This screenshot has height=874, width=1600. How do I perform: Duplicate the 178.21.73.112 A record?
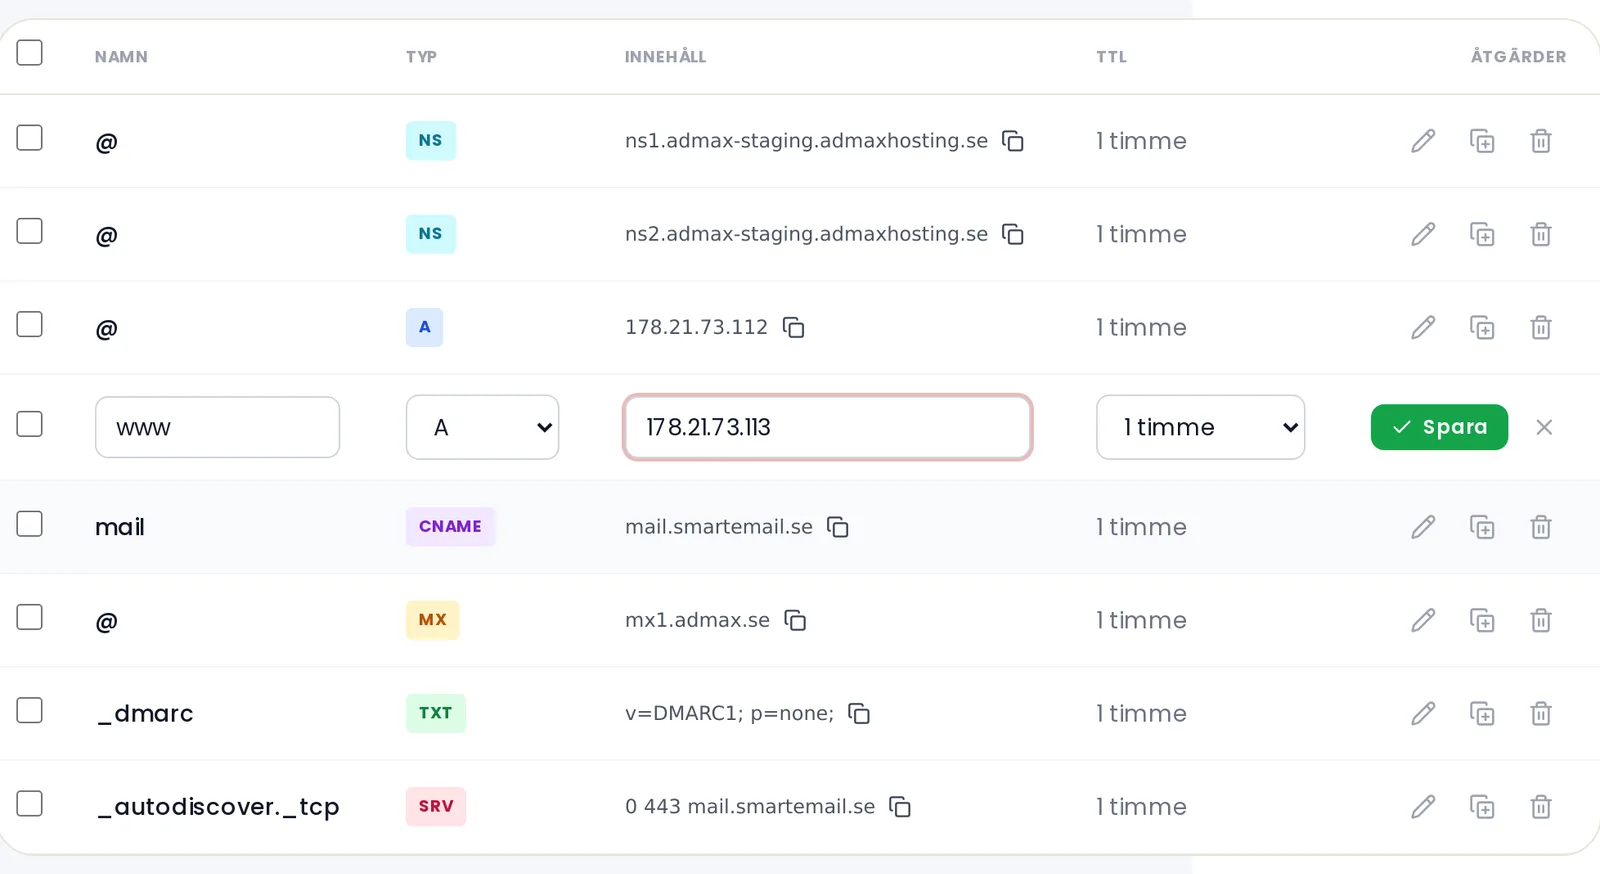pos(1482,327)
